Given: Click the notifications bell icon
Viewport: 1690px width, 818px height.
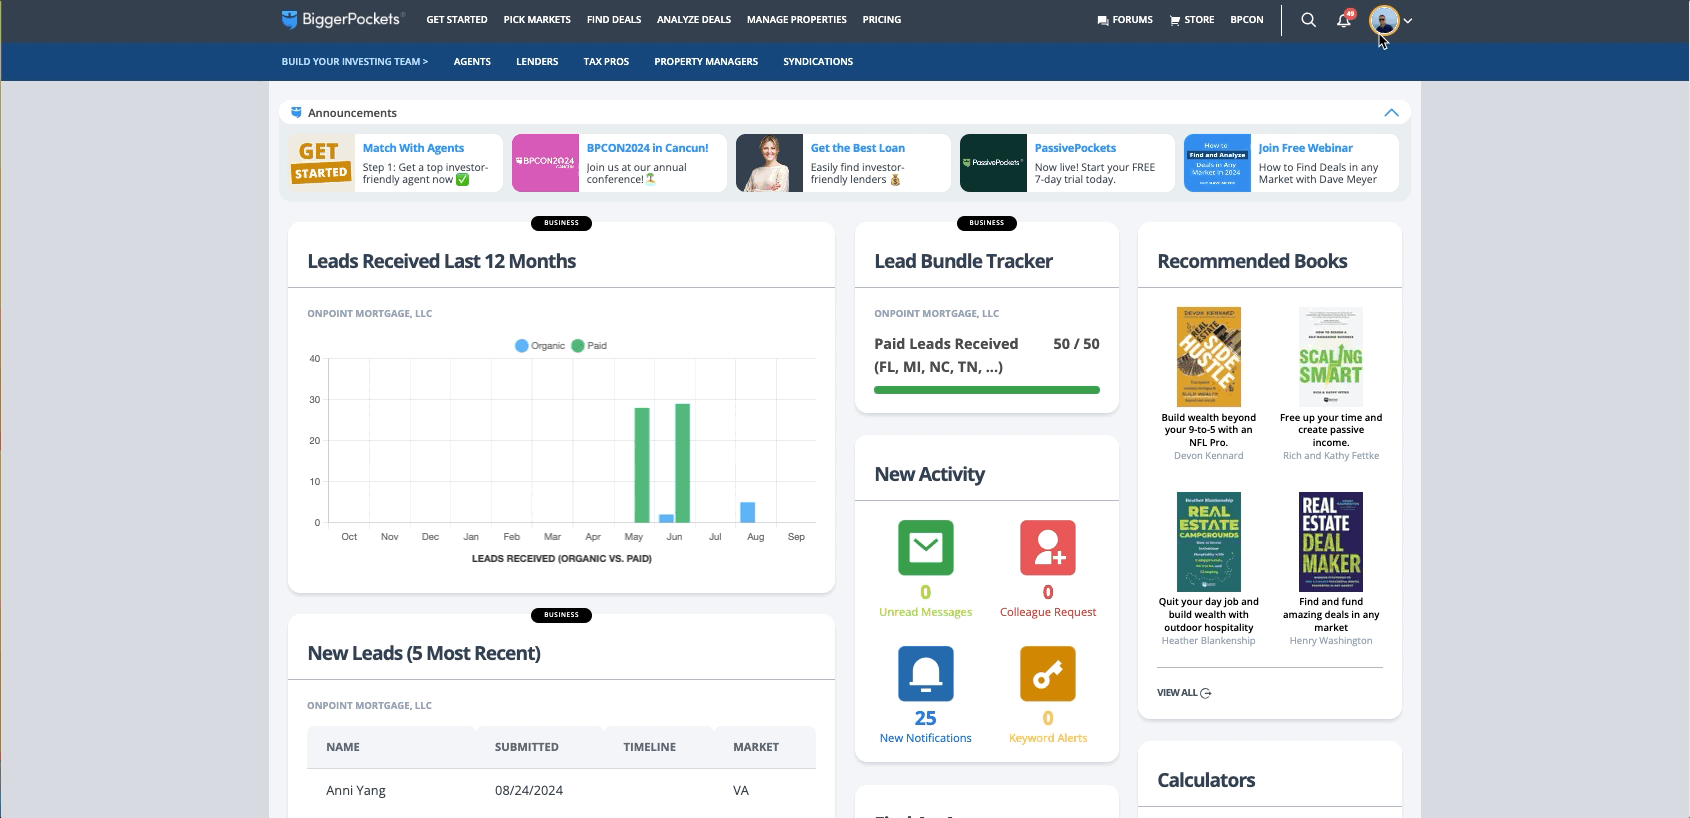Looking at the screenshot, I should pyautogui.click(x=1344, y=20).
